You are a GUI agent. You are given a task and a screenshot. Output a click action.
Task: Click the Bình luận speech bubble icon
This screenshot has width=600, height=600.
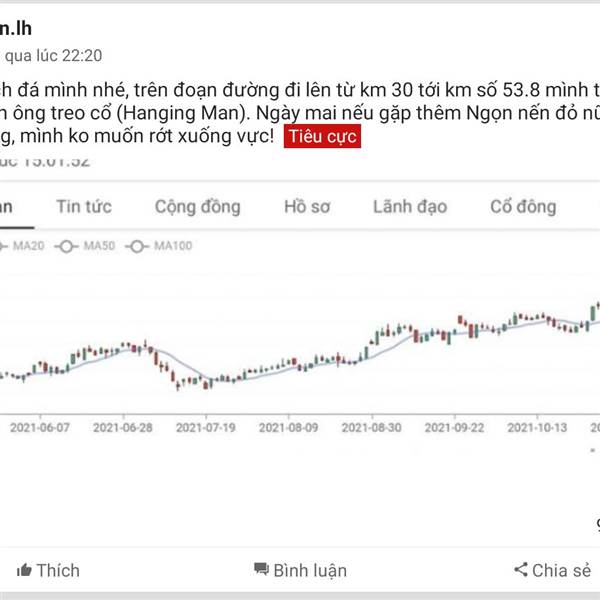click(x=262, y=569)
